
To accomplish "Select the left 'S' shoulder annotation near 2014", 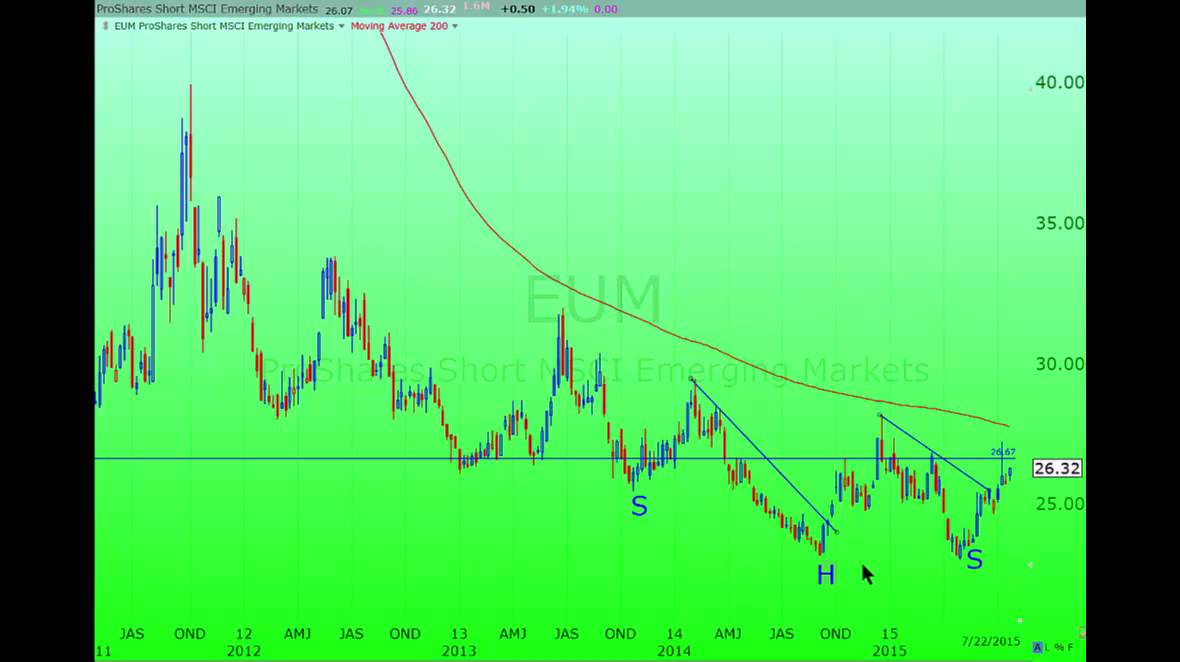I will coord(639,506).
